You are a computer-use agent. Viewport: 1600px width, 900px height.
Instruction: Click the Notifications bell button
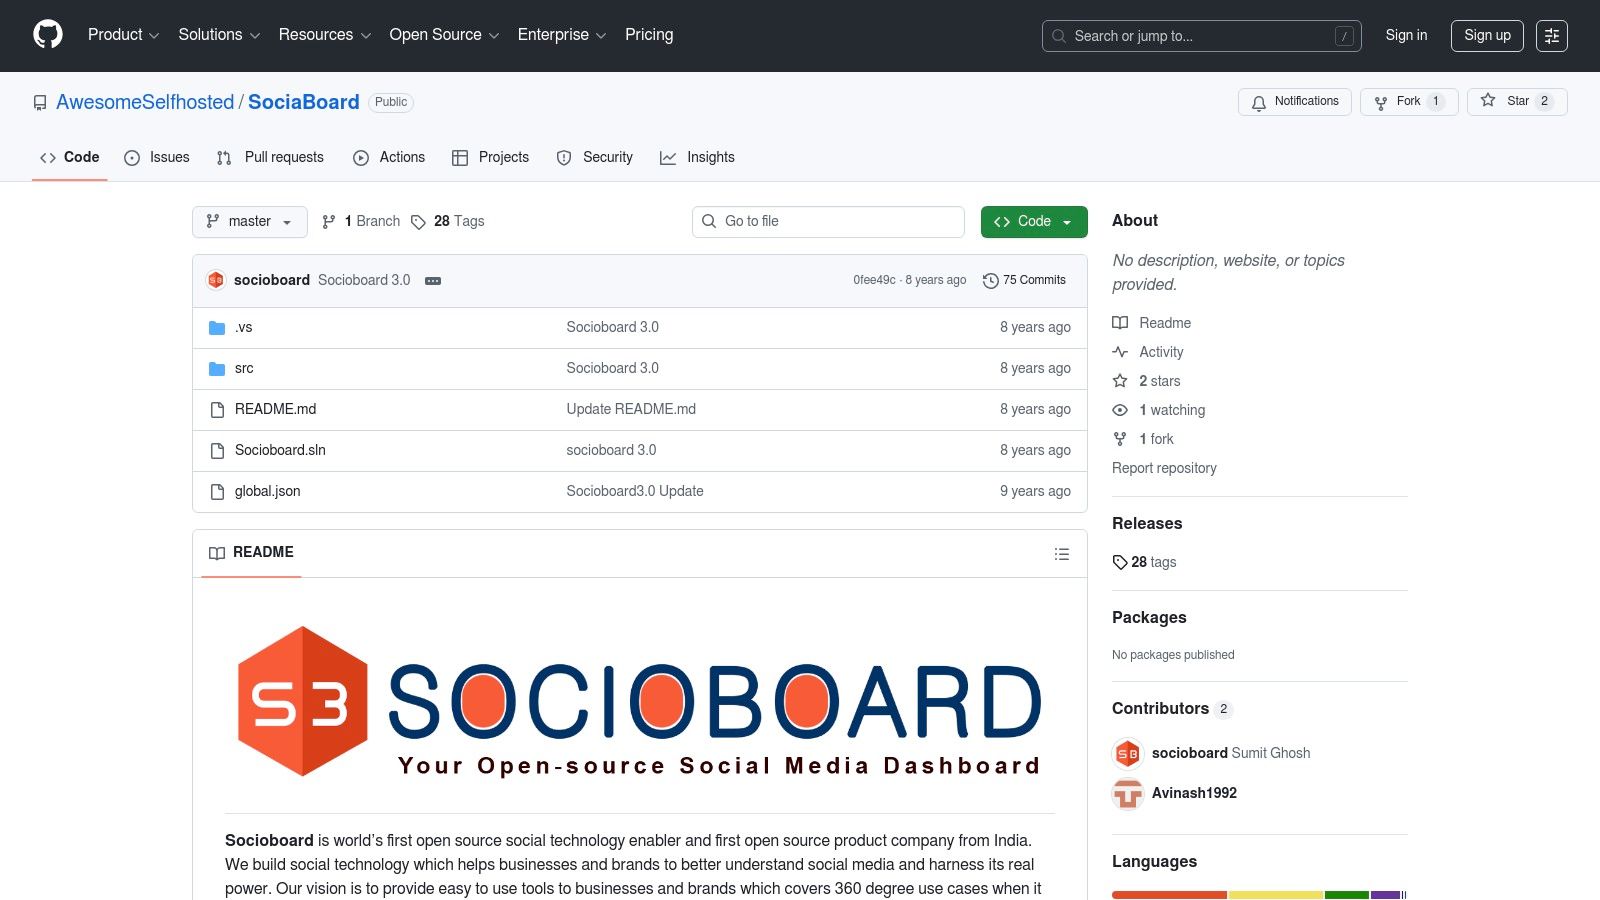click(x=1295, y=102)
